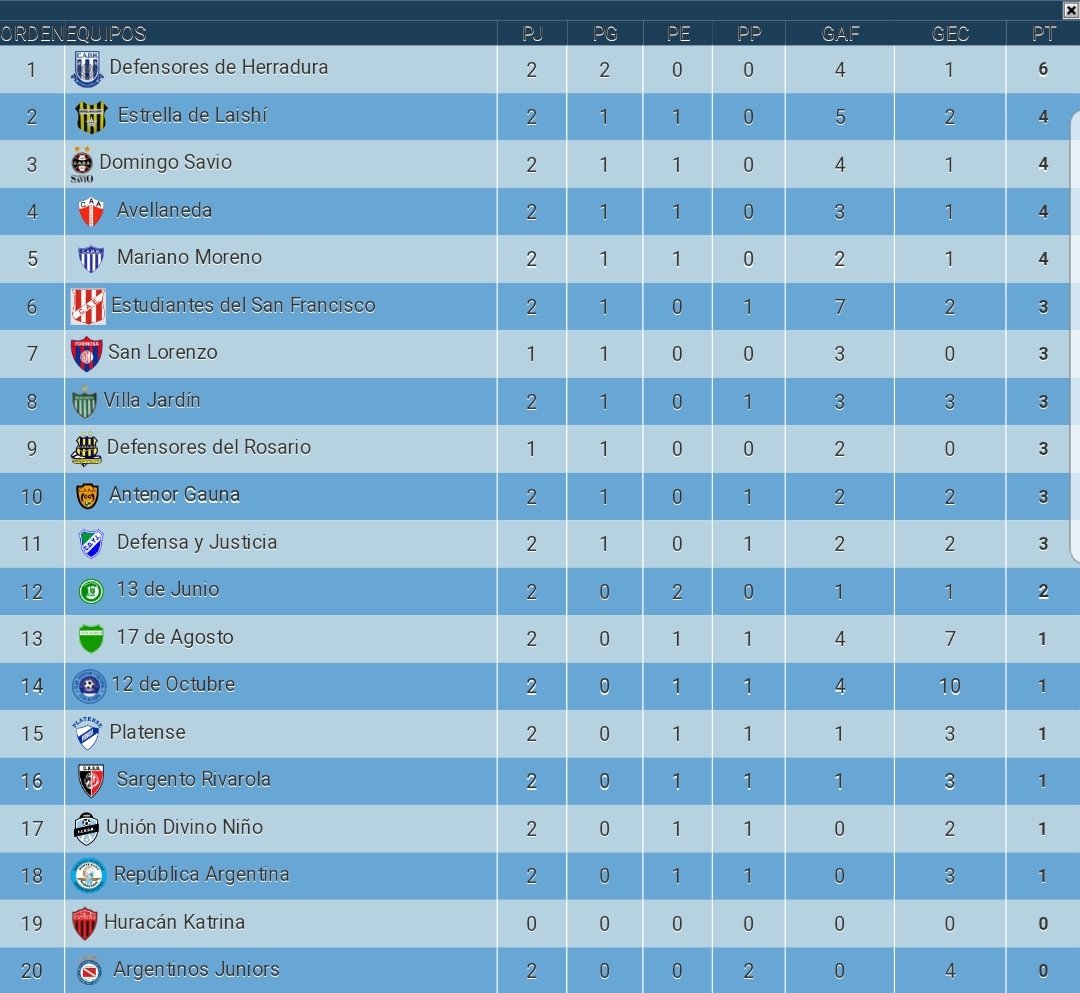The height and width of the screenshot is (993, 1080).
Task: Click the 13 de Junio green circular badge
Action: [x=91, y=591]
